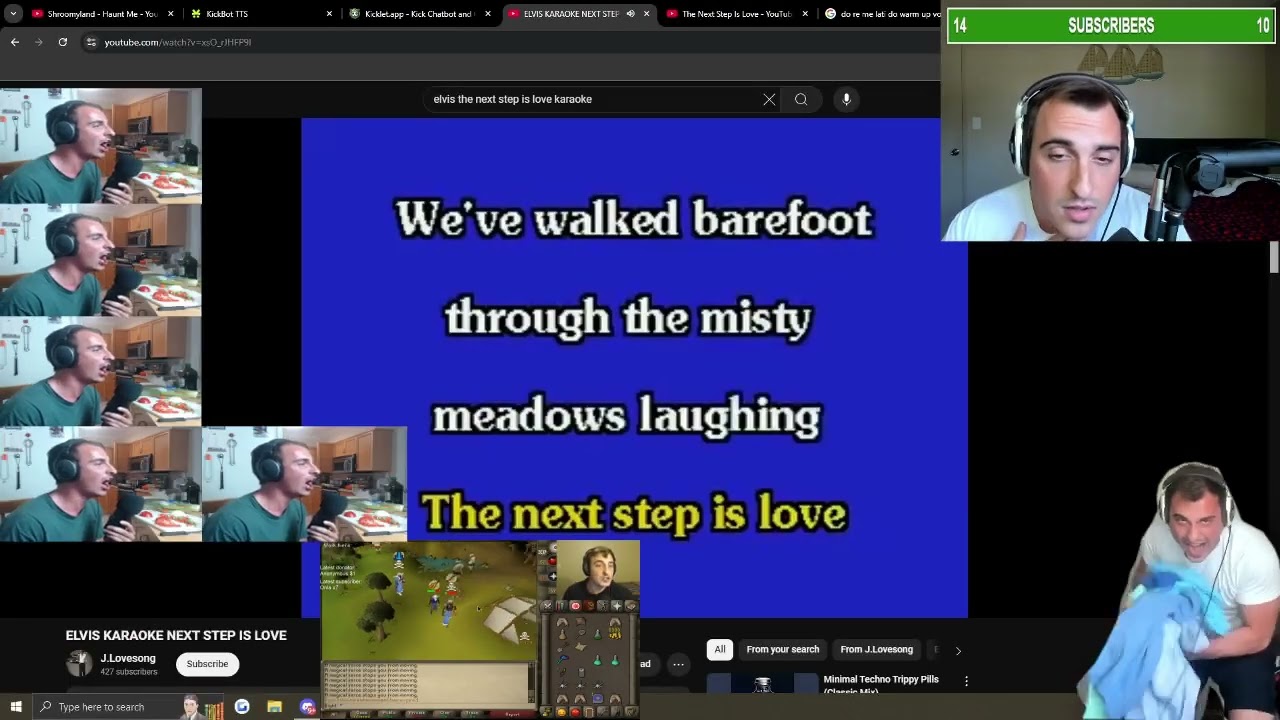Start voice search with microphone icon
The width and height of the screenshot is (1280, 720).
[846, 99]
